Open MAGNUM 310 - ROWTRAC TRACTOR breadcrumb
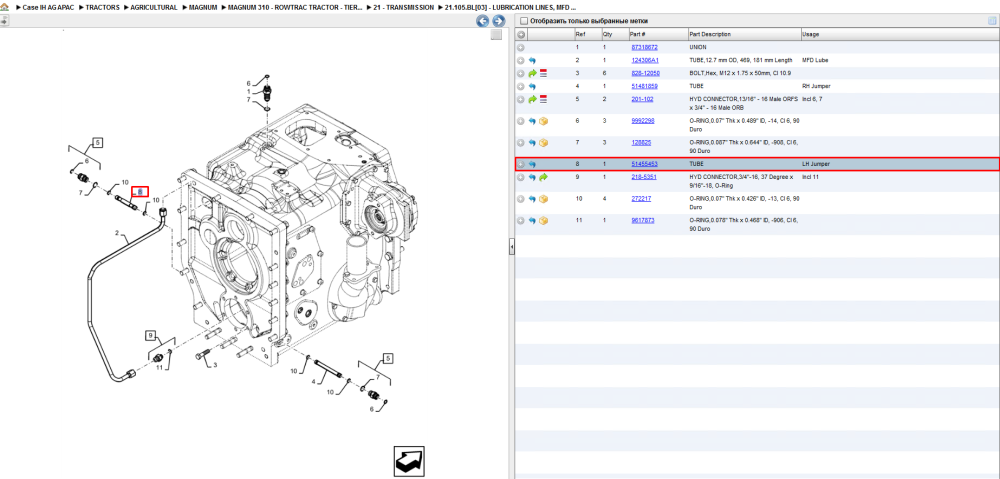This screenshot has height=479, width=1000. coord(295,8)
